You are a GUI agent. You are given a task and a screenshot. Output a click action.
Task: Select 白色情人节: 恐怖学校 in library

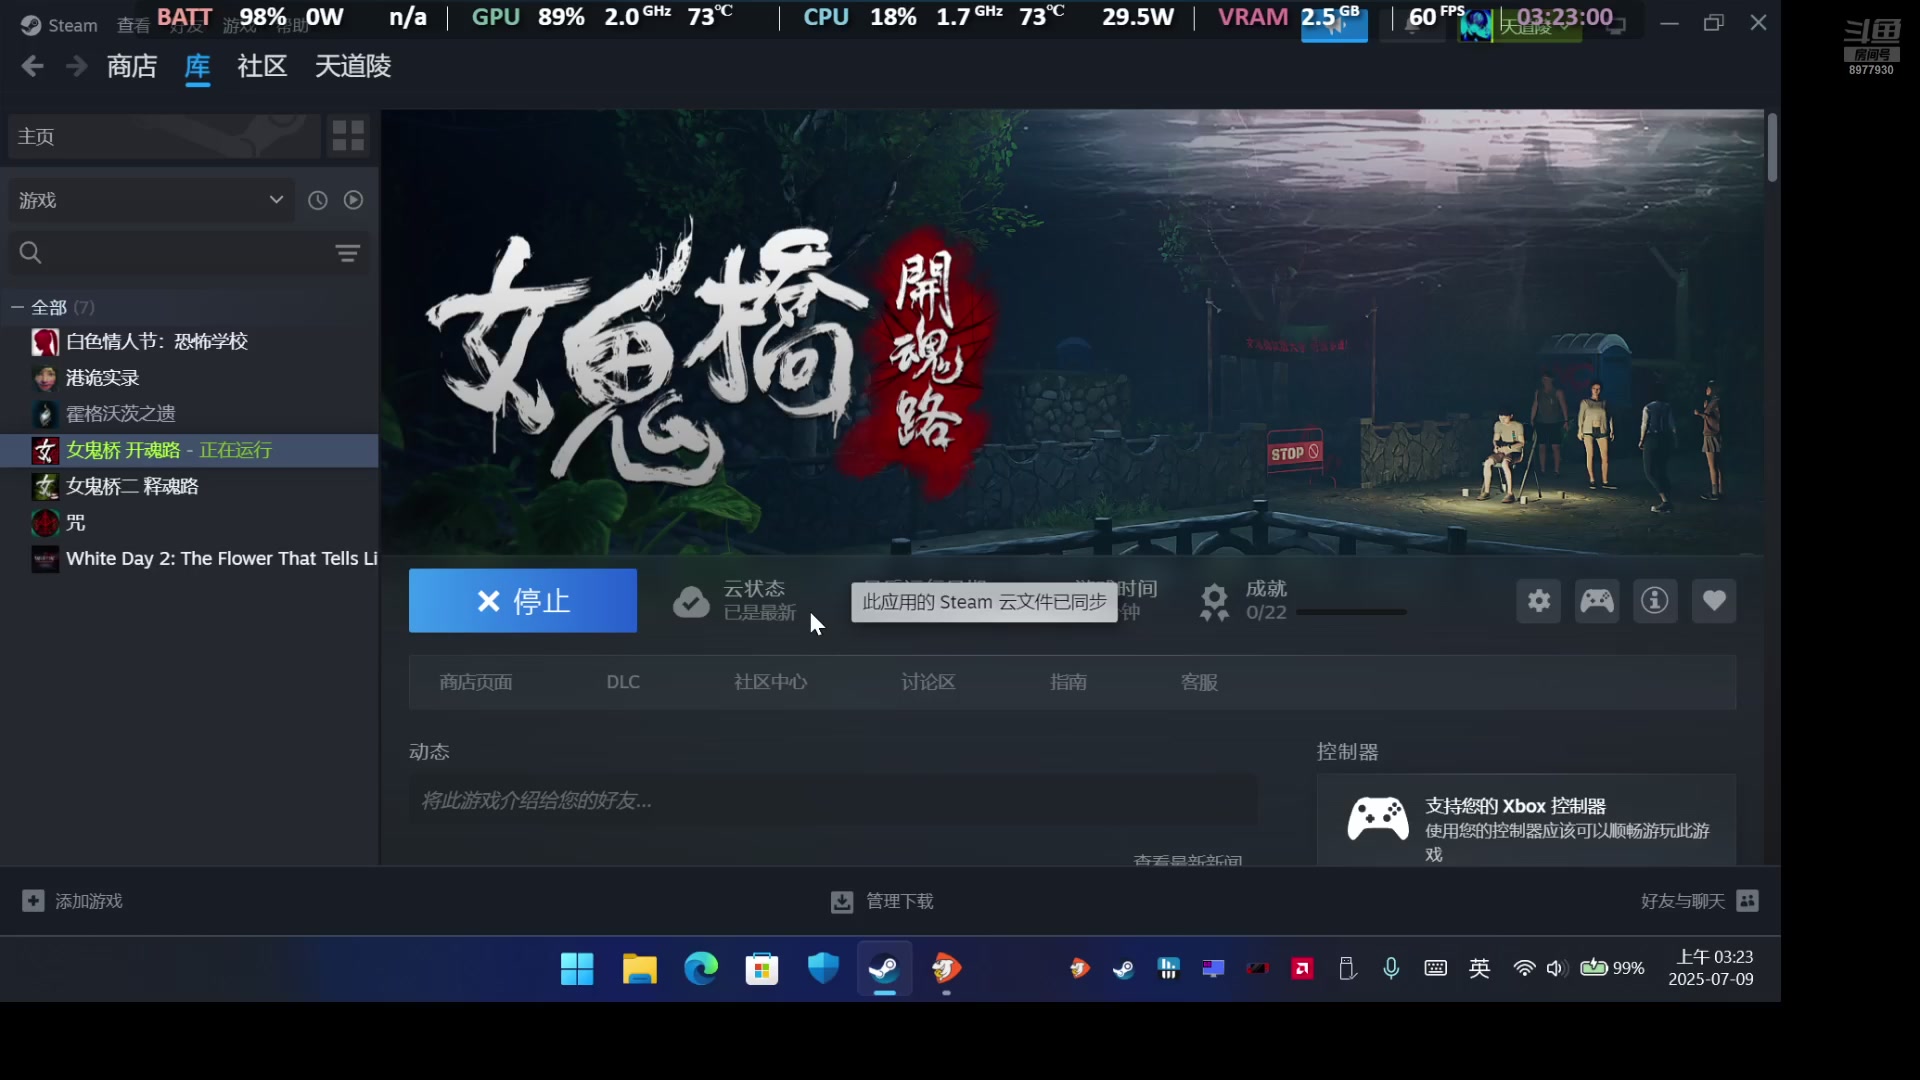[x=190, y=341]
